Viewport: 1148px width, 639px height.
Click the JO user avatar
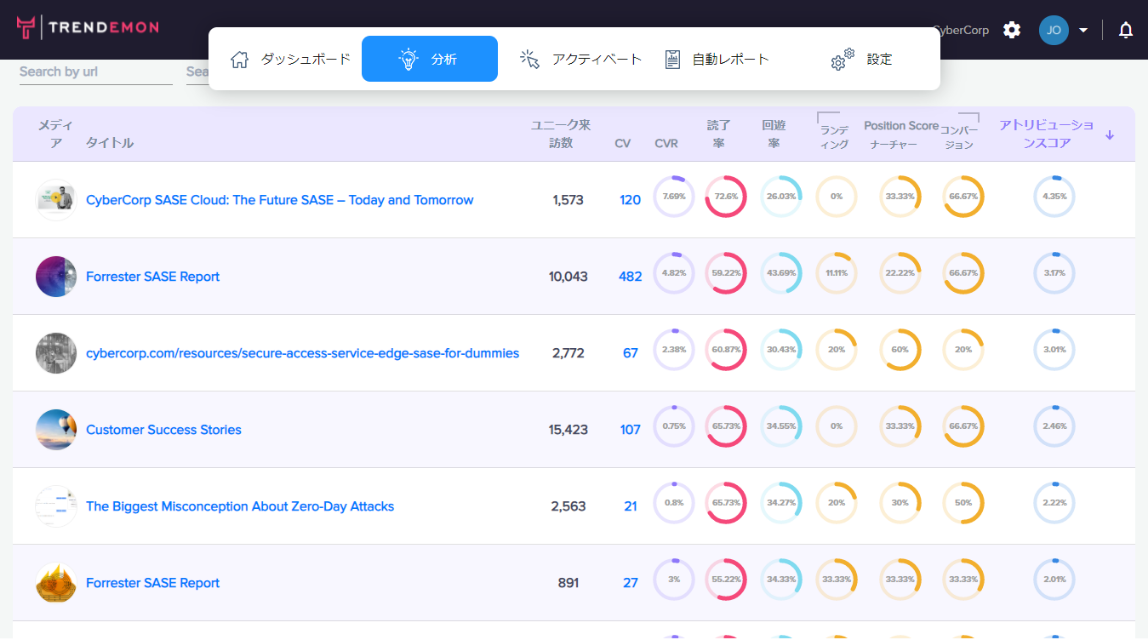pyautogui.click(x=1054, y=30)
